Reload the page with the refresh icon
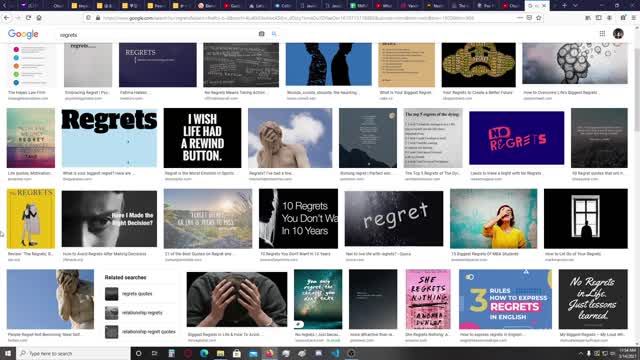The image size is (640, 360). click(x=28, y=18)
